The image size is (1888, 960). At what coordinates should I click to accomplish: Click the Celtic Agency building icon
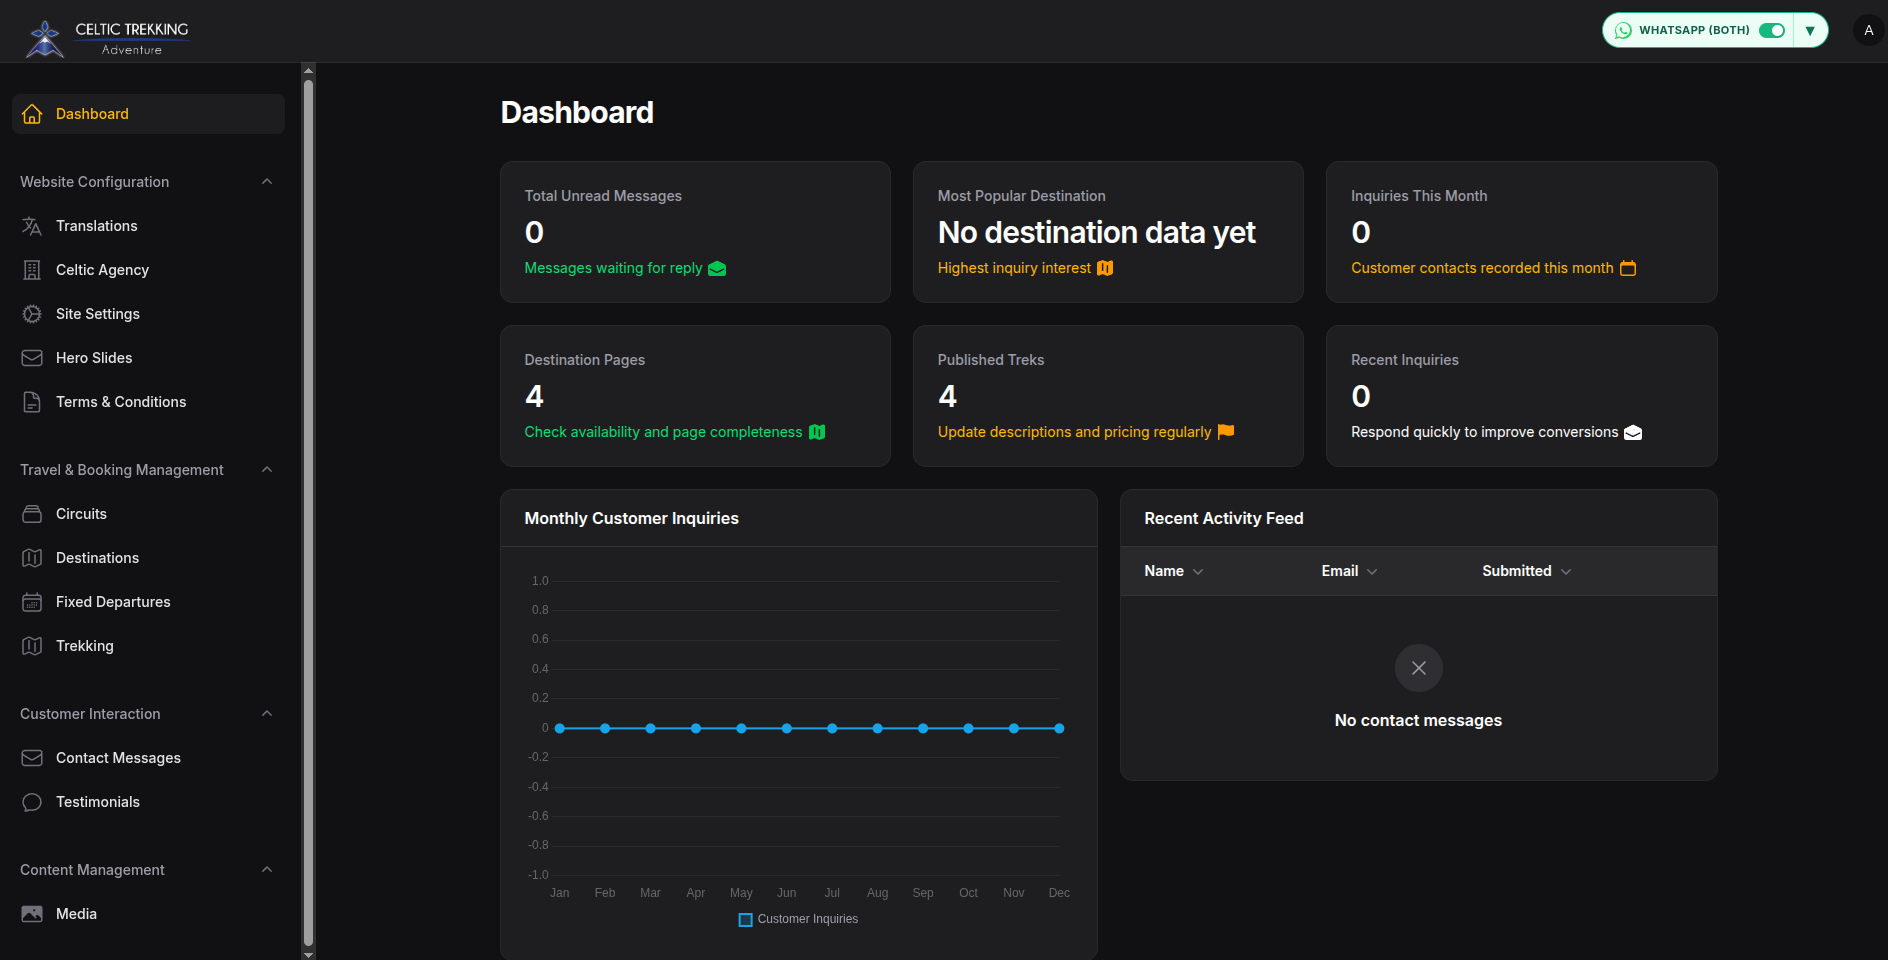click(x=32, y=270)
